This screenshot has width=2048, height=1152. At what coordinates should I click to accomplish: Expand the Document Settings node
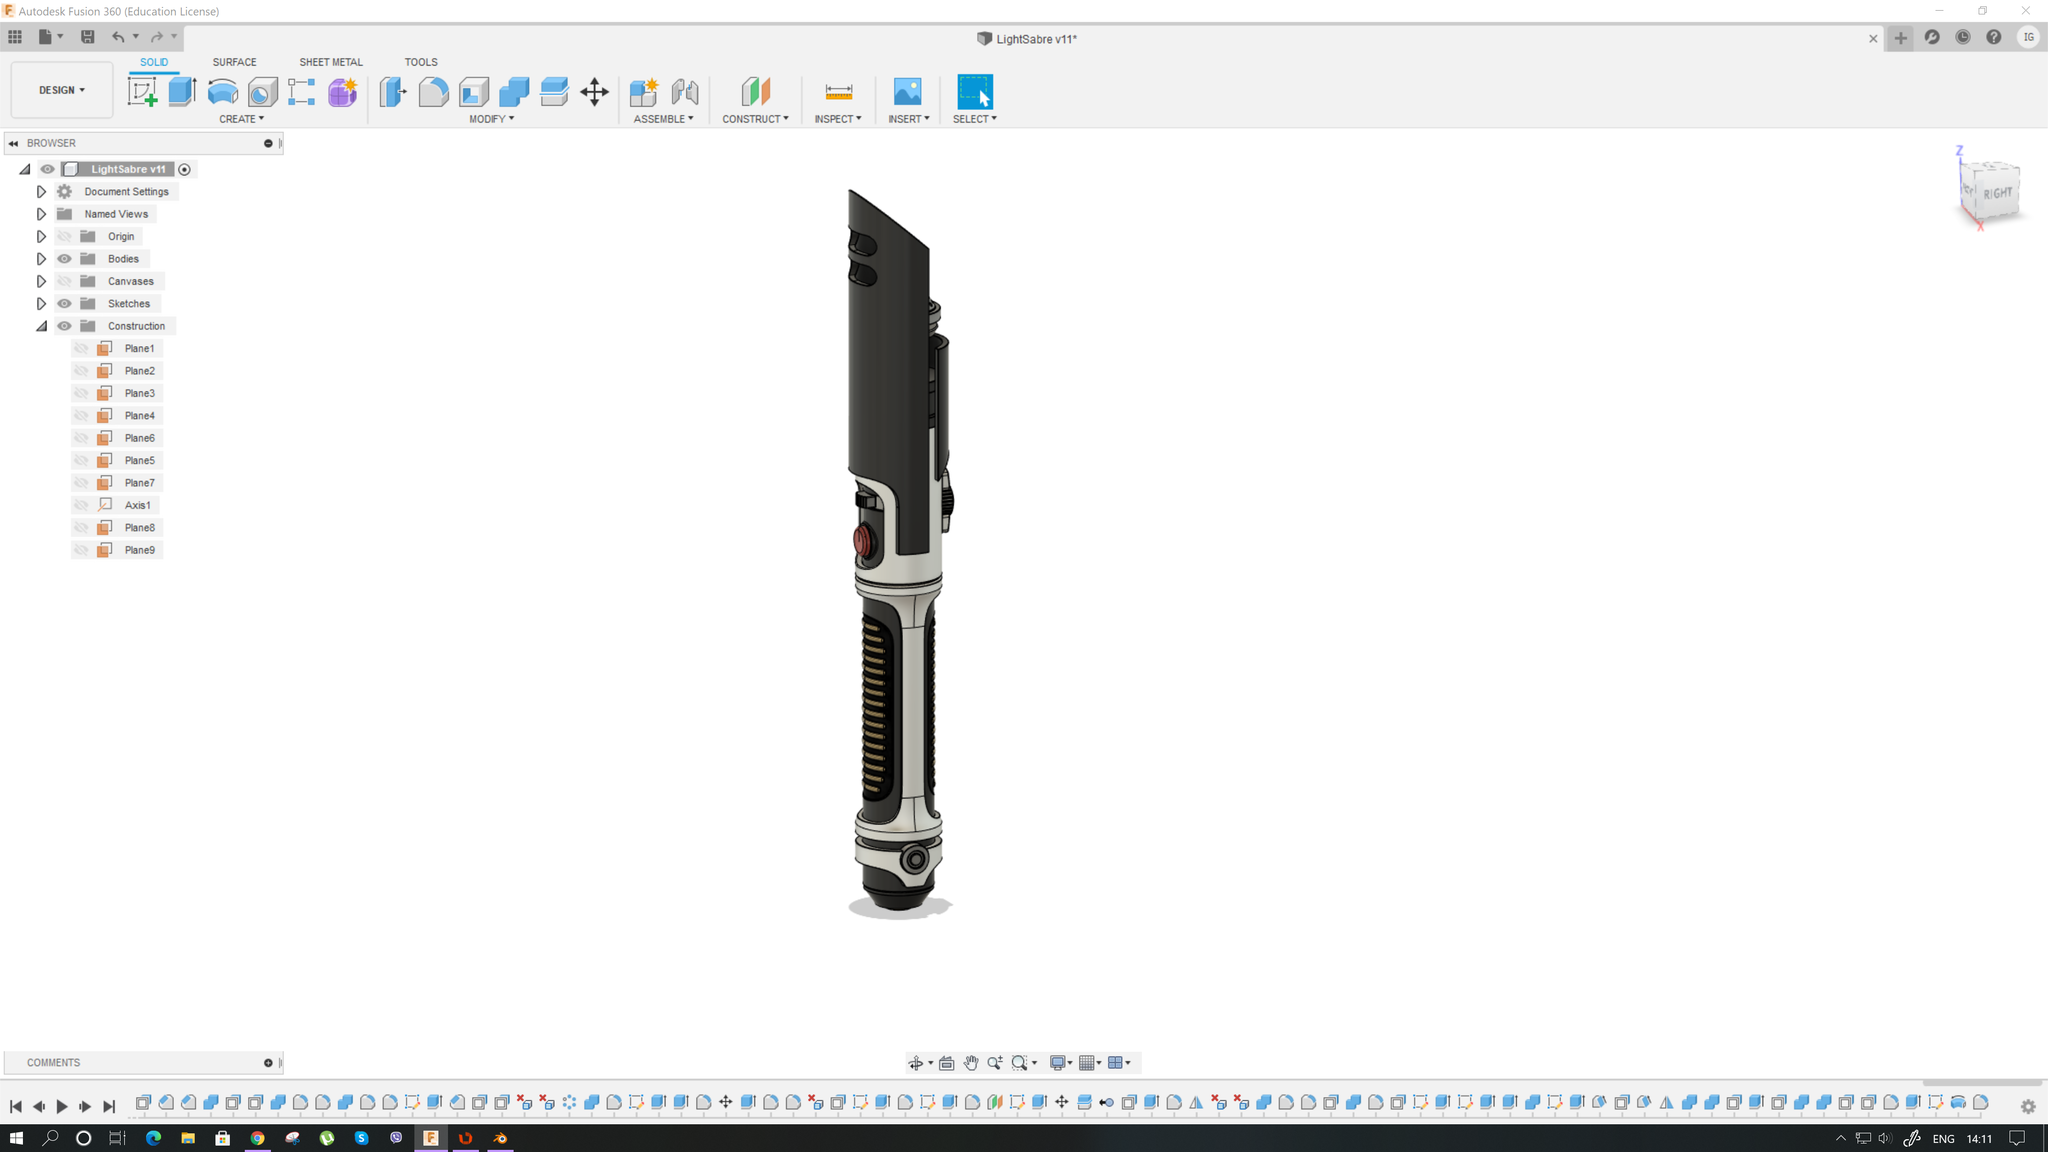[x=41, y=192]
